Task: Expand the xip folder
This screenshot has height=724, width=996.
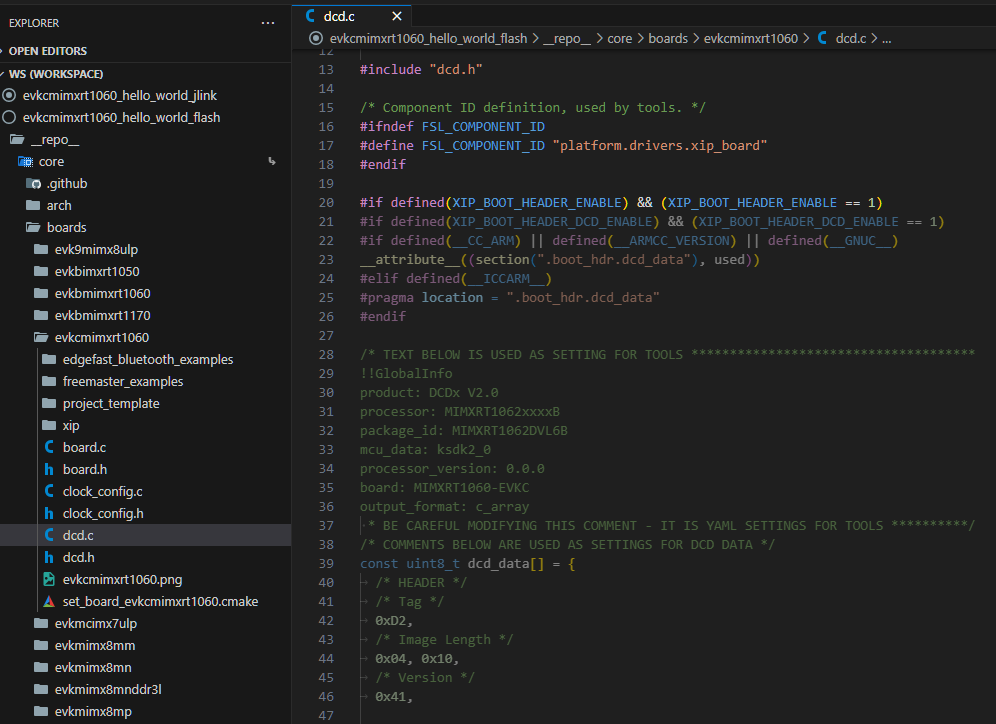Action: [x=70, y=425]
